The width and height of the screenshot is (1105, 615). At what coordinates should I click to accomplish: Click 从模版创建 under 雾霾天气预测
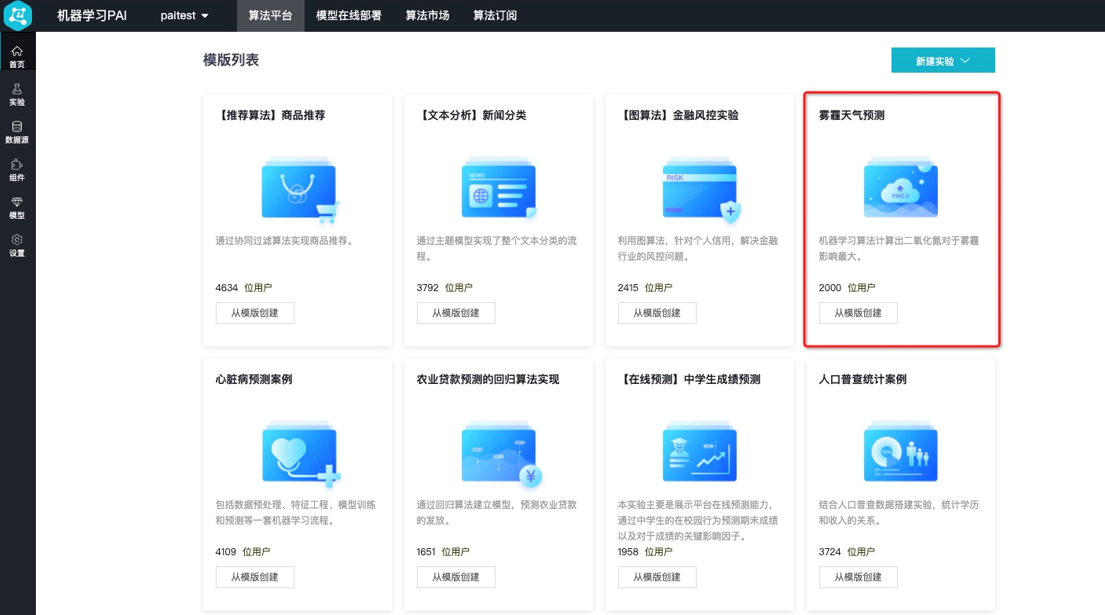click(858, 313)
